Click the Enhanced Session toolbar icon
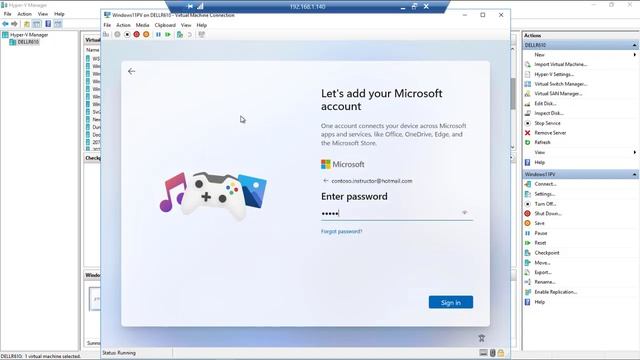The image size is (640, 360). [x=202, y=35]
